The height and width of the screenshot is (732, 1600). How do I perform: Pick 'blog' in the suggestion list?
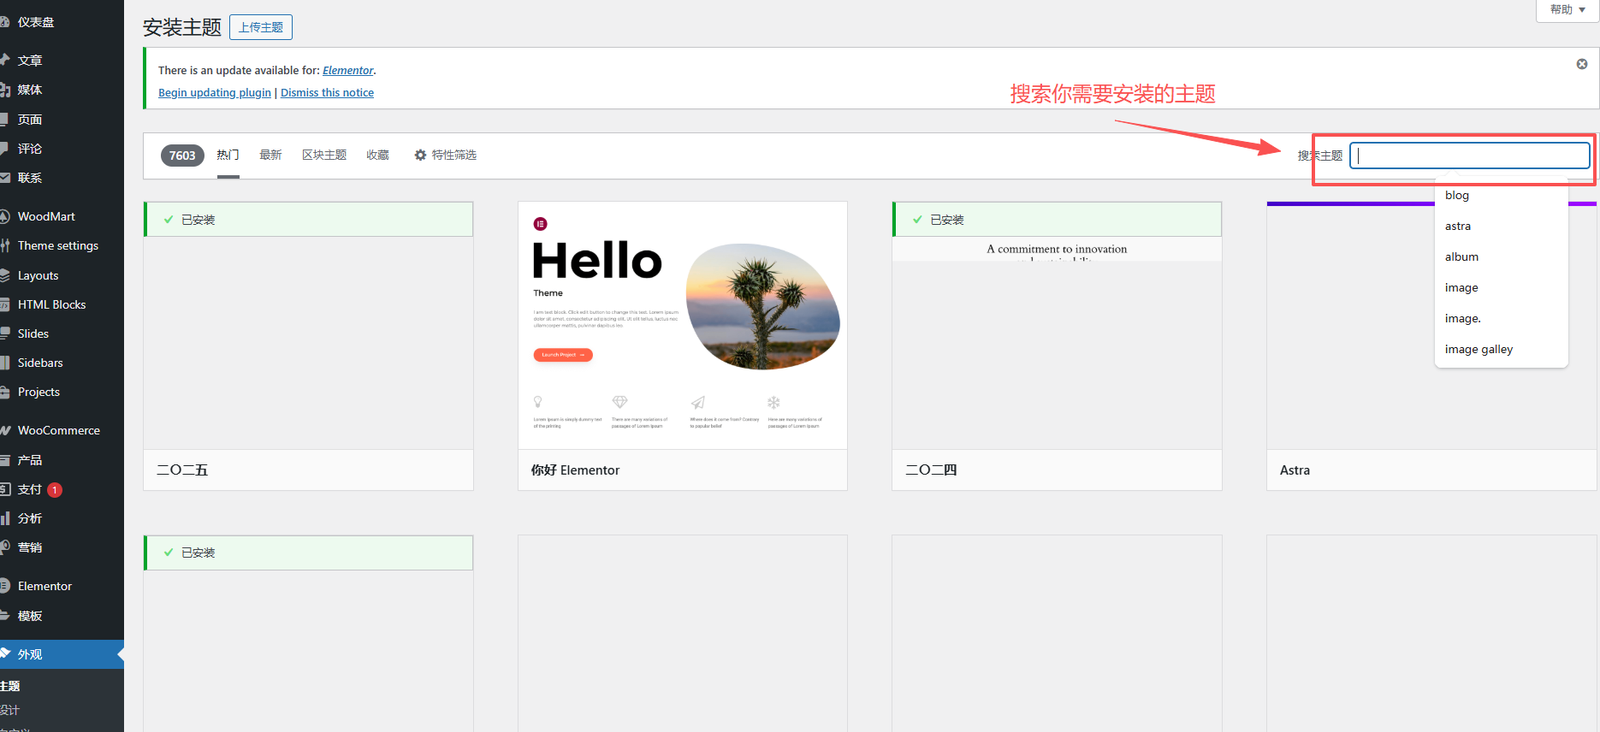(x=1457, y=195)
